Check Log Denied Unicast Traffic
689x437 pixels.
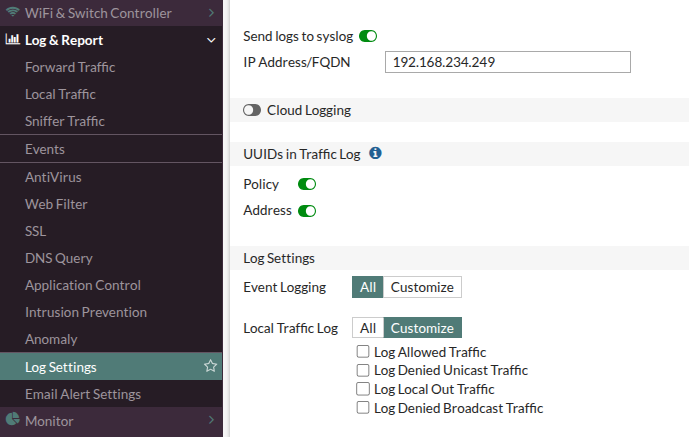363,371
